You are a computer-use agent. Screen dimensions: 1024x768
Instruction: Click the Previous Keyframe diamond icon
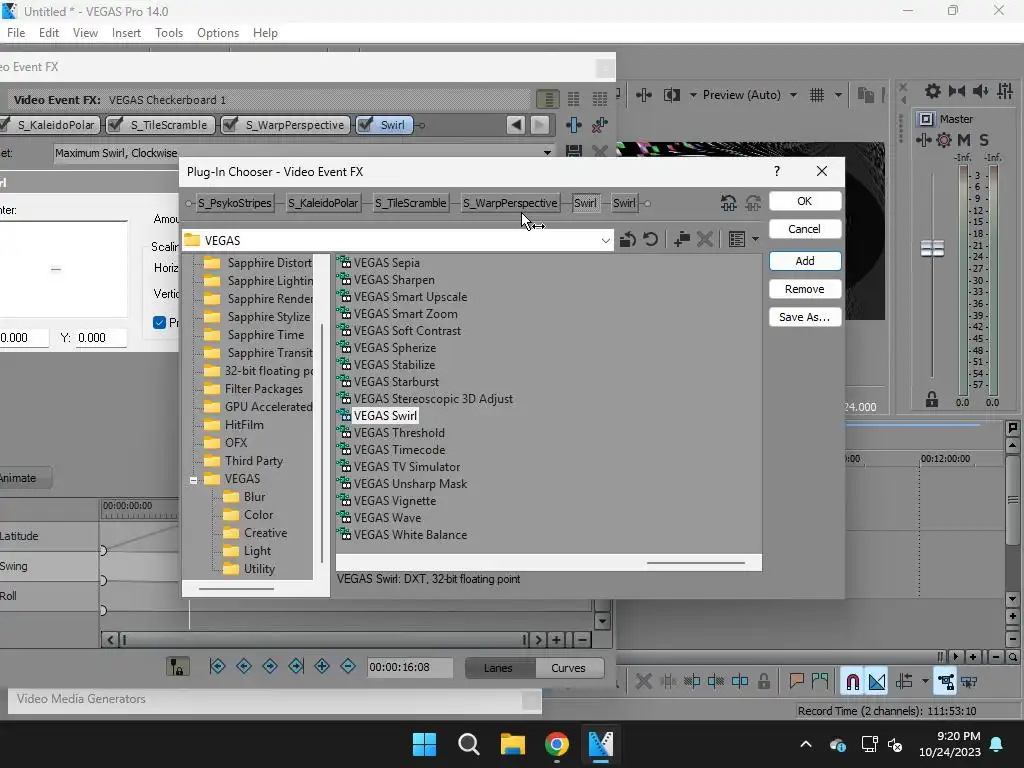(x=244, y=666)
